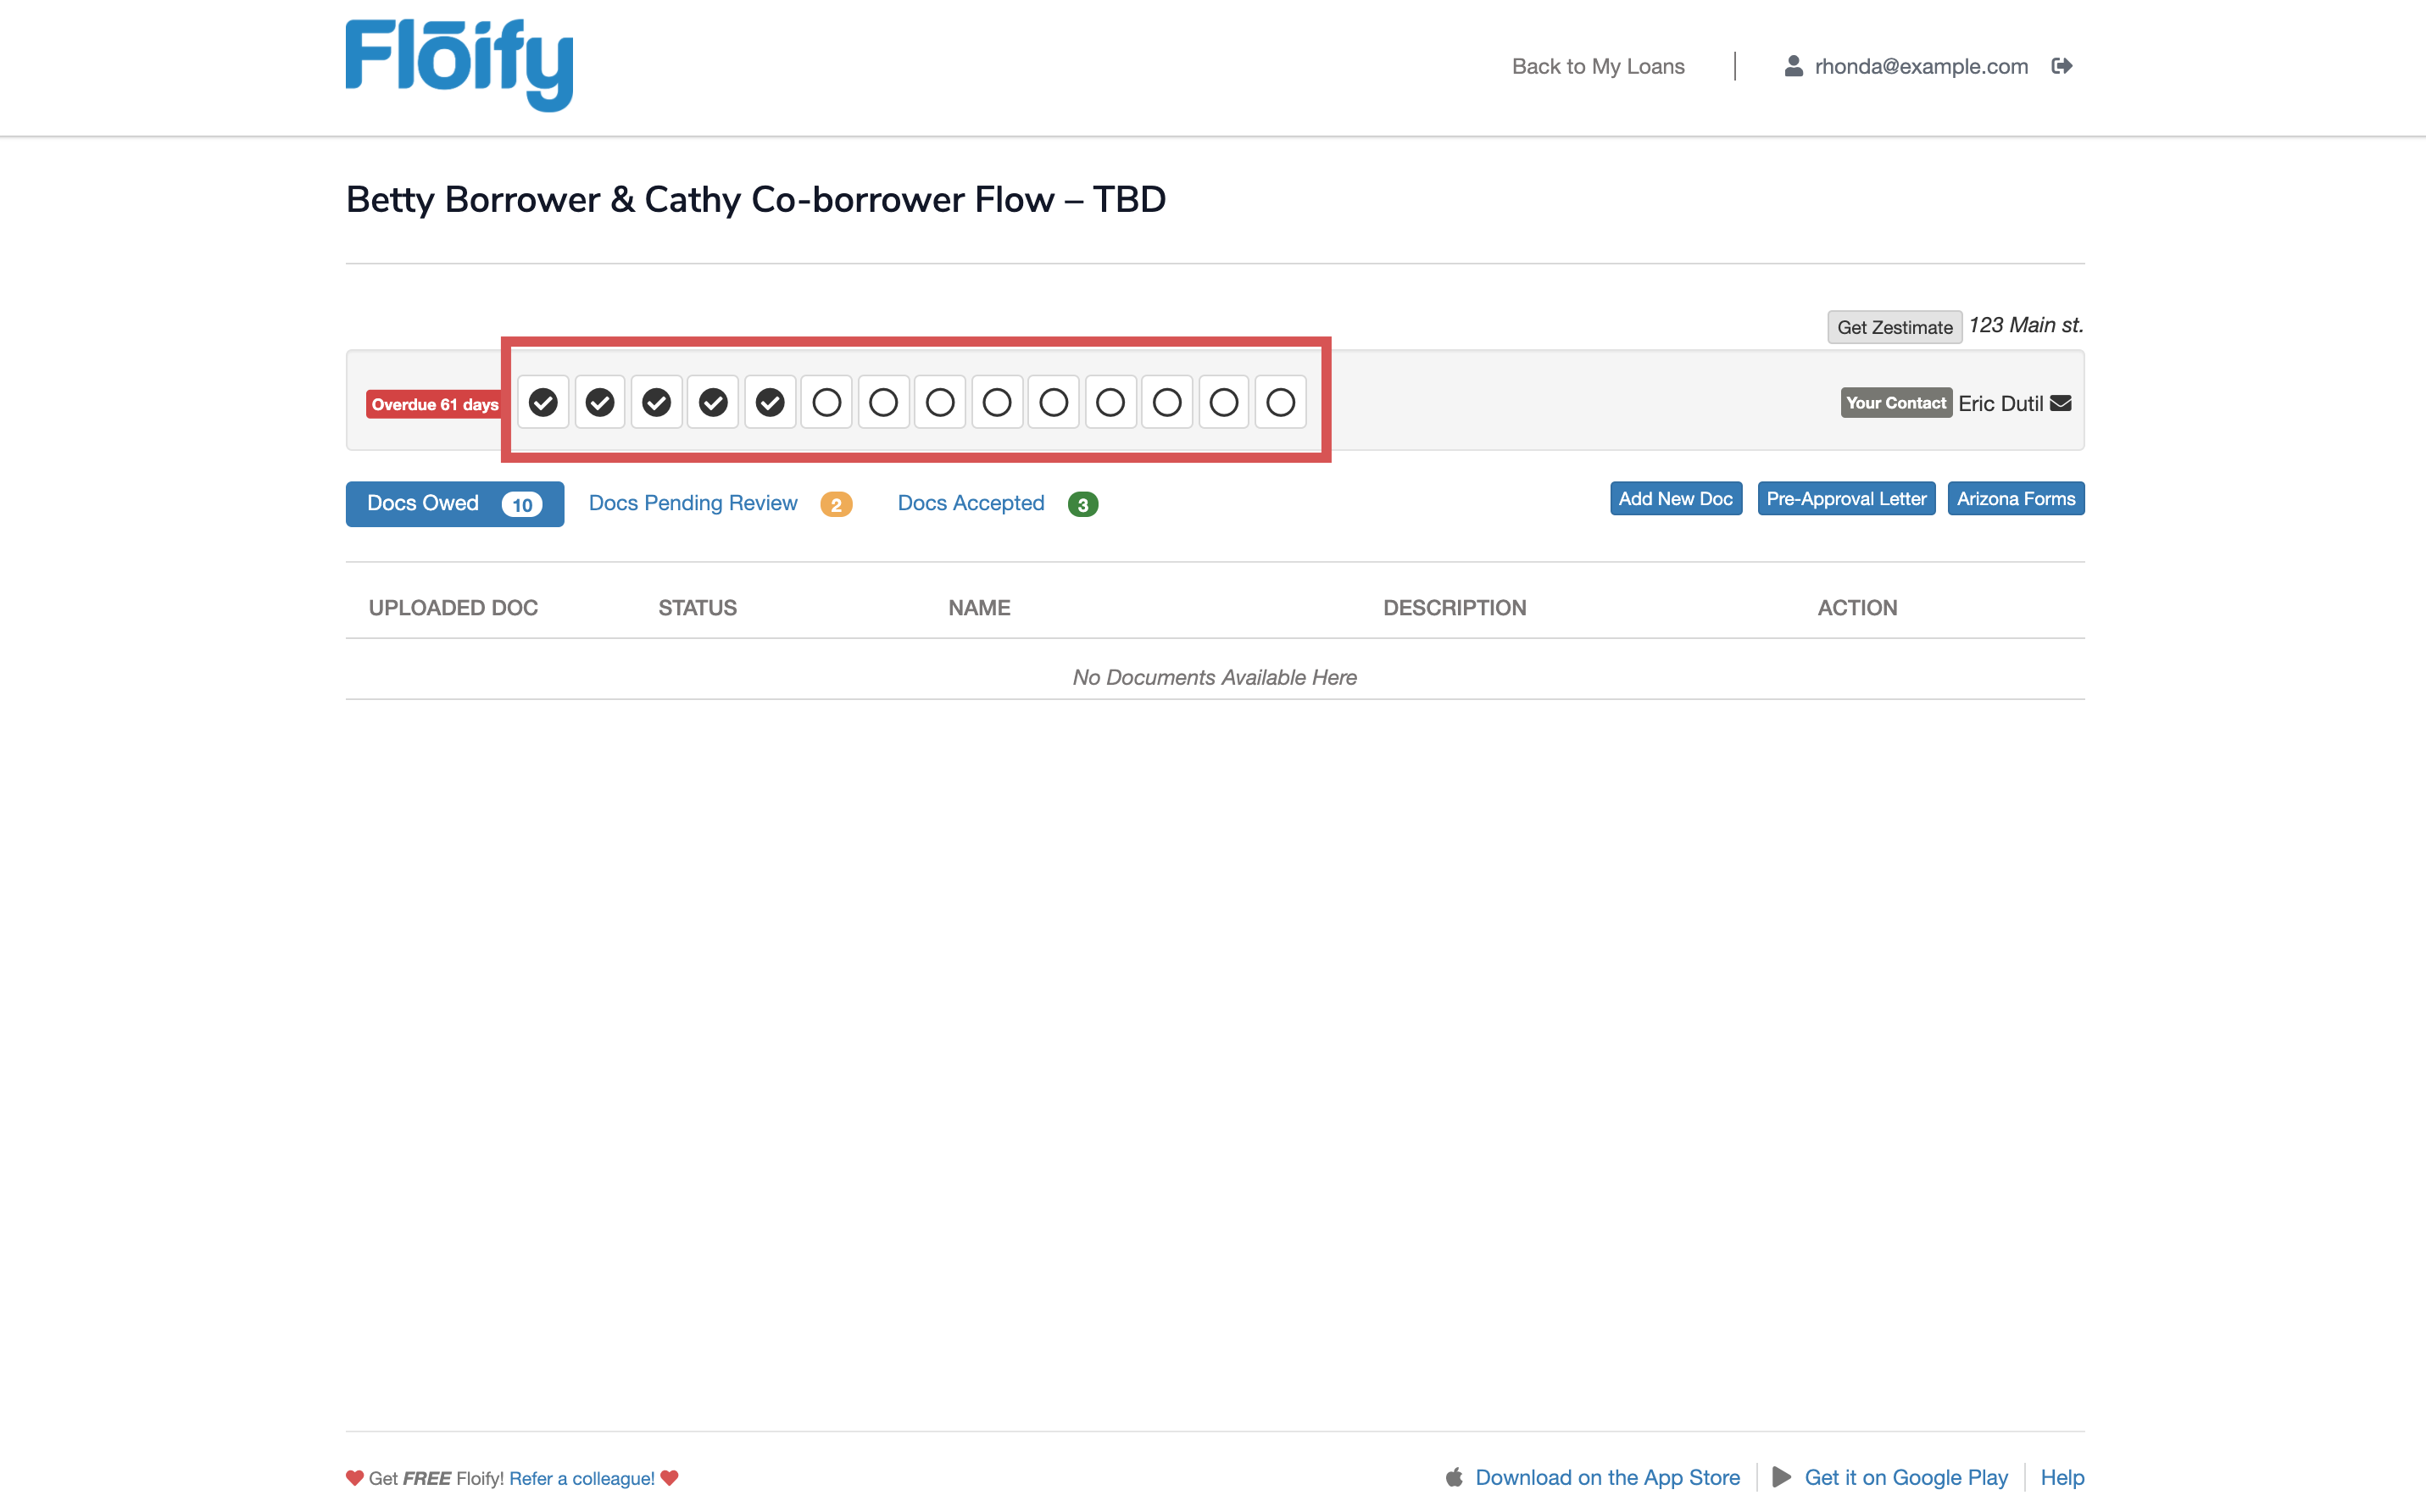Click the user profile icon

pos(1793,66)
